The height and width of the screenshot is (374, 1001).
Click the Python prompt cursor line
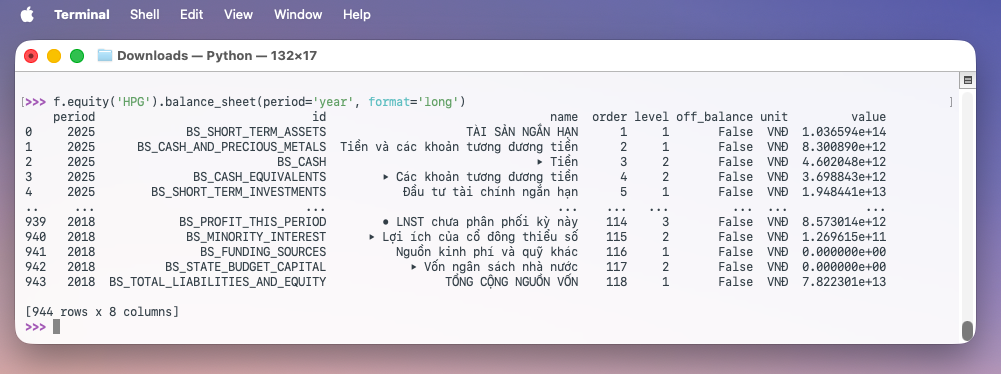click(x=56, y=327)
